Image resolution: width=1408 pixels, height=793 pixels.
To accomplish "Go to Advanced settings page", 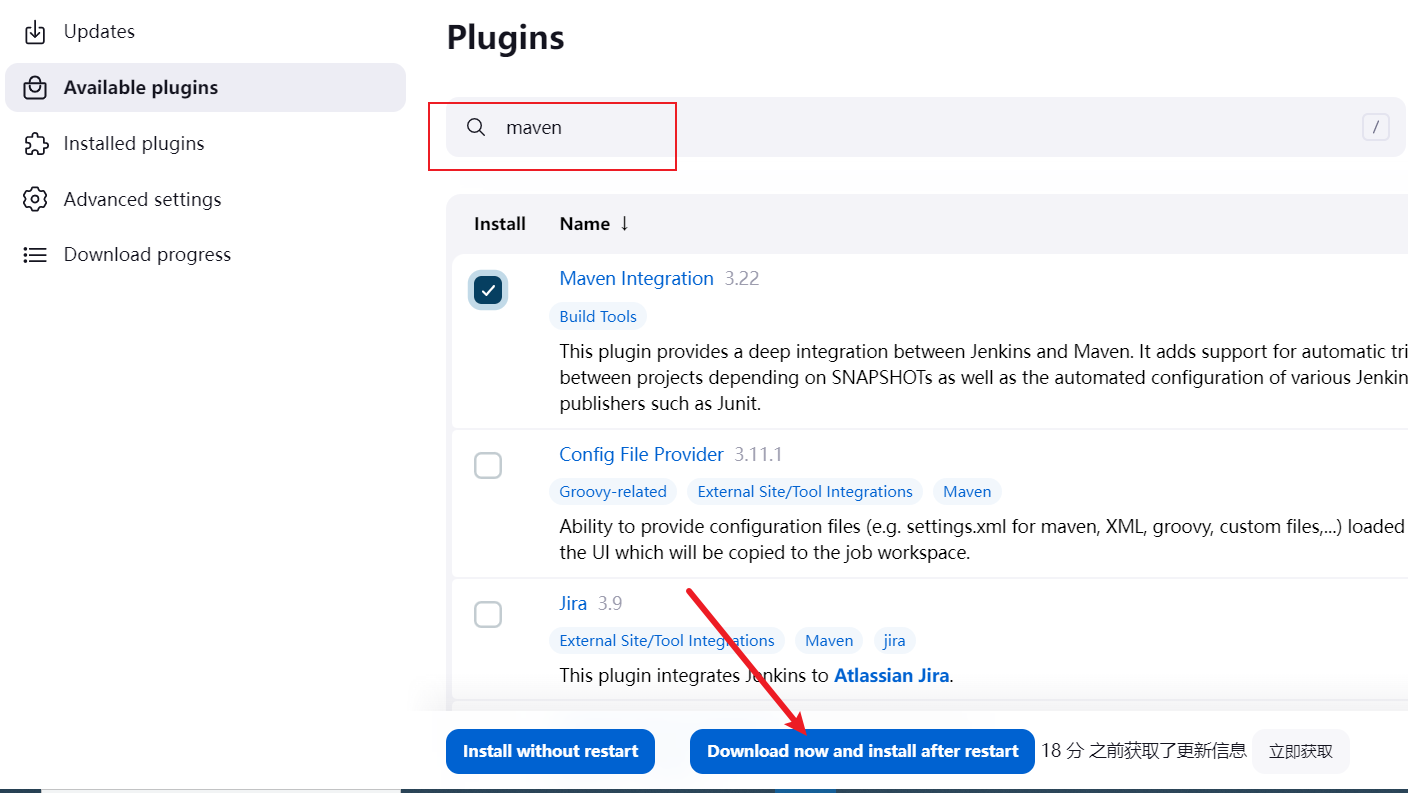I will [142, 199].
